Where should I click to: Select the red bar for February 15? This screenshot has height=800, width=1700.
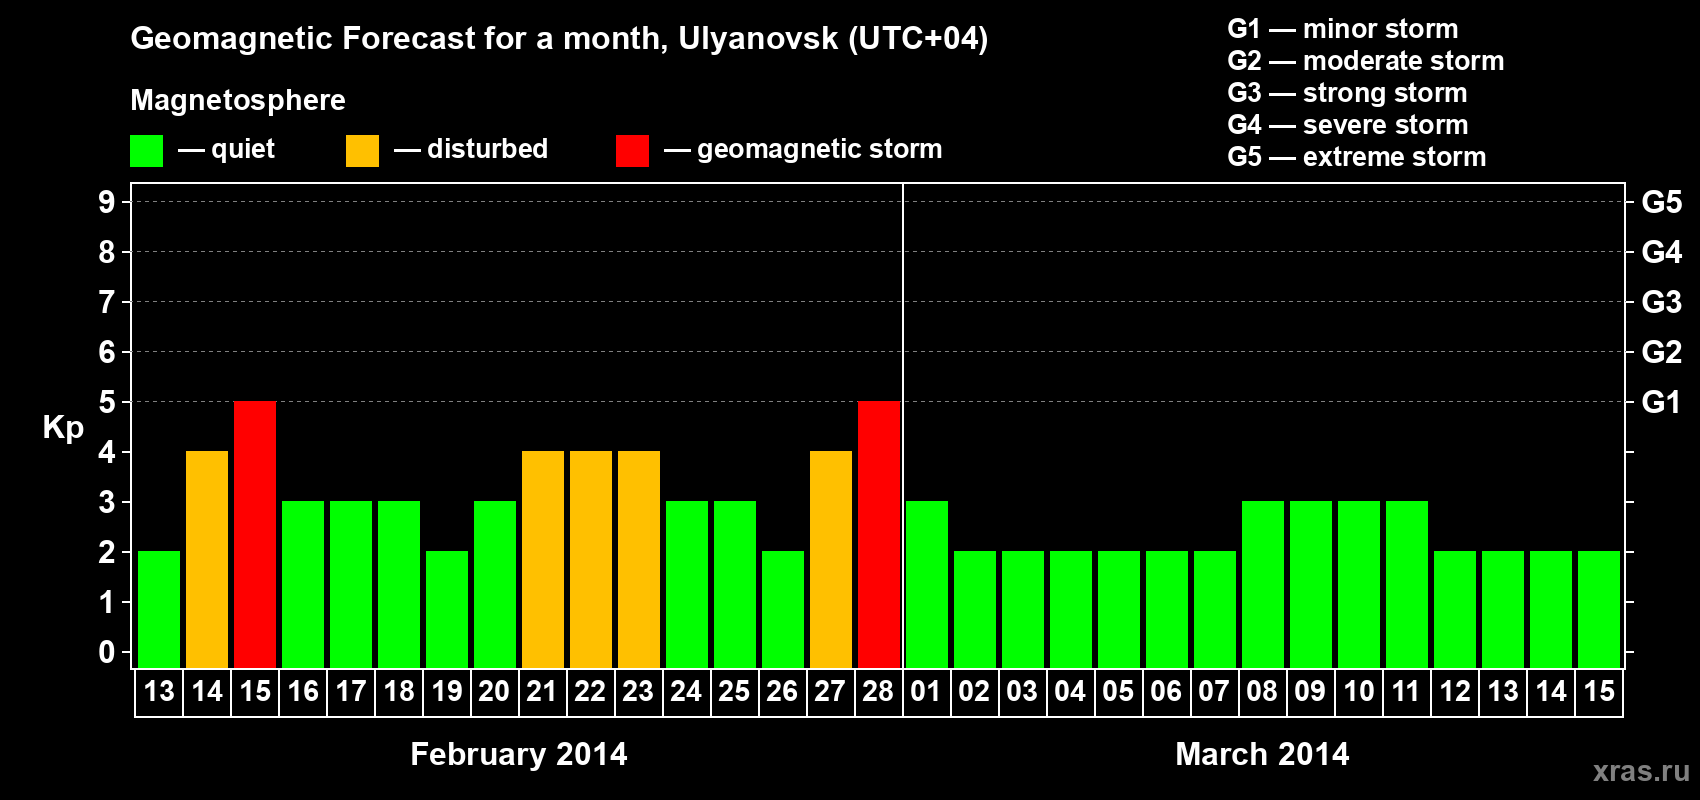255,535
